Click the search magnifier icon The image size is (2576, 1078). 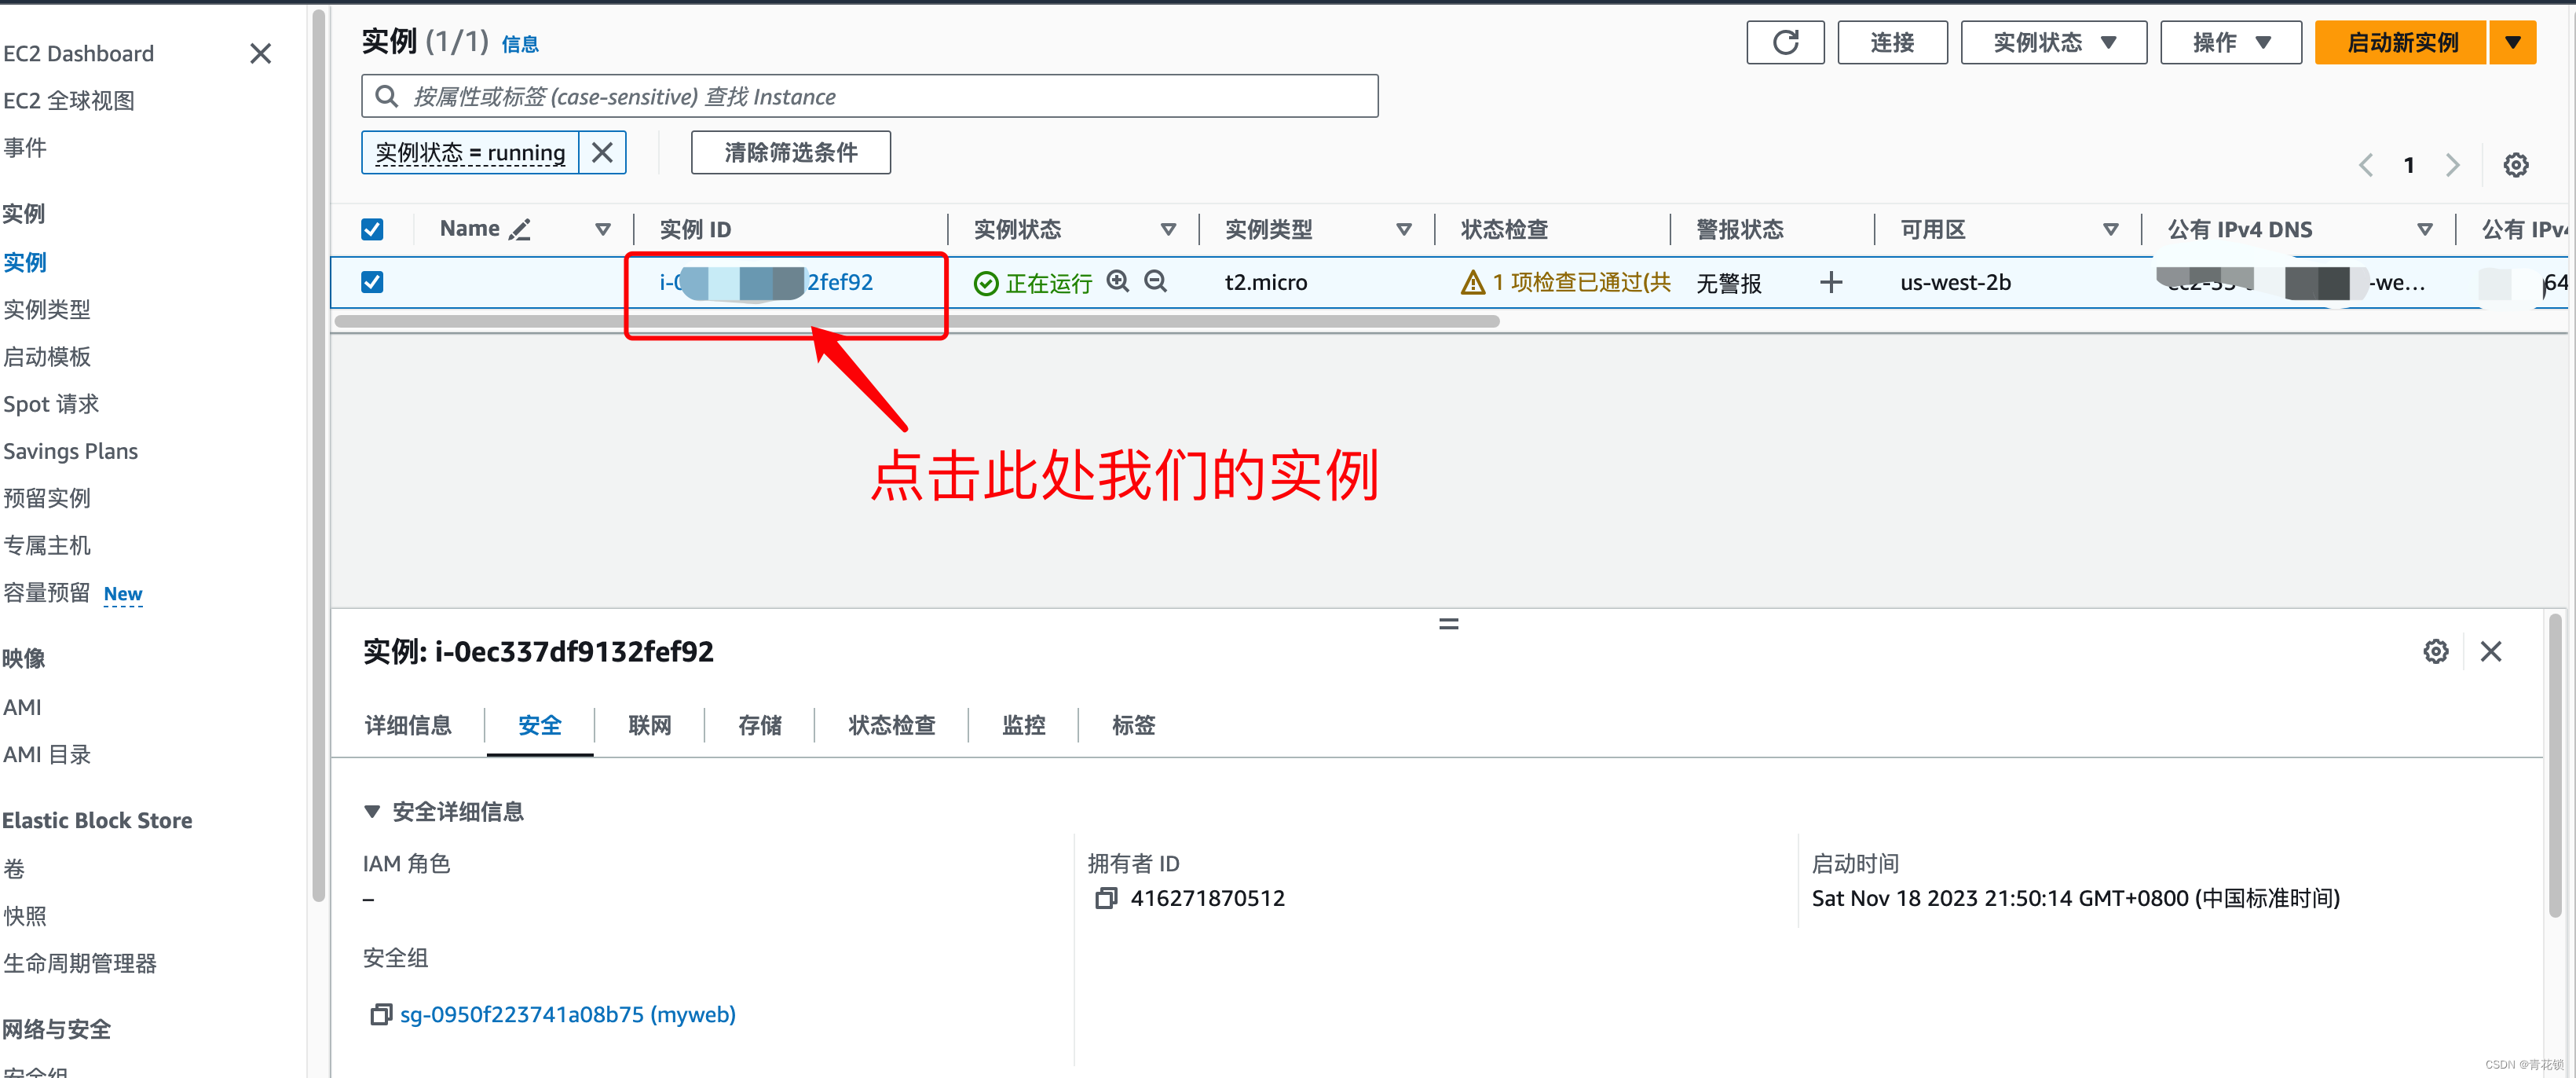coord(386,96)
